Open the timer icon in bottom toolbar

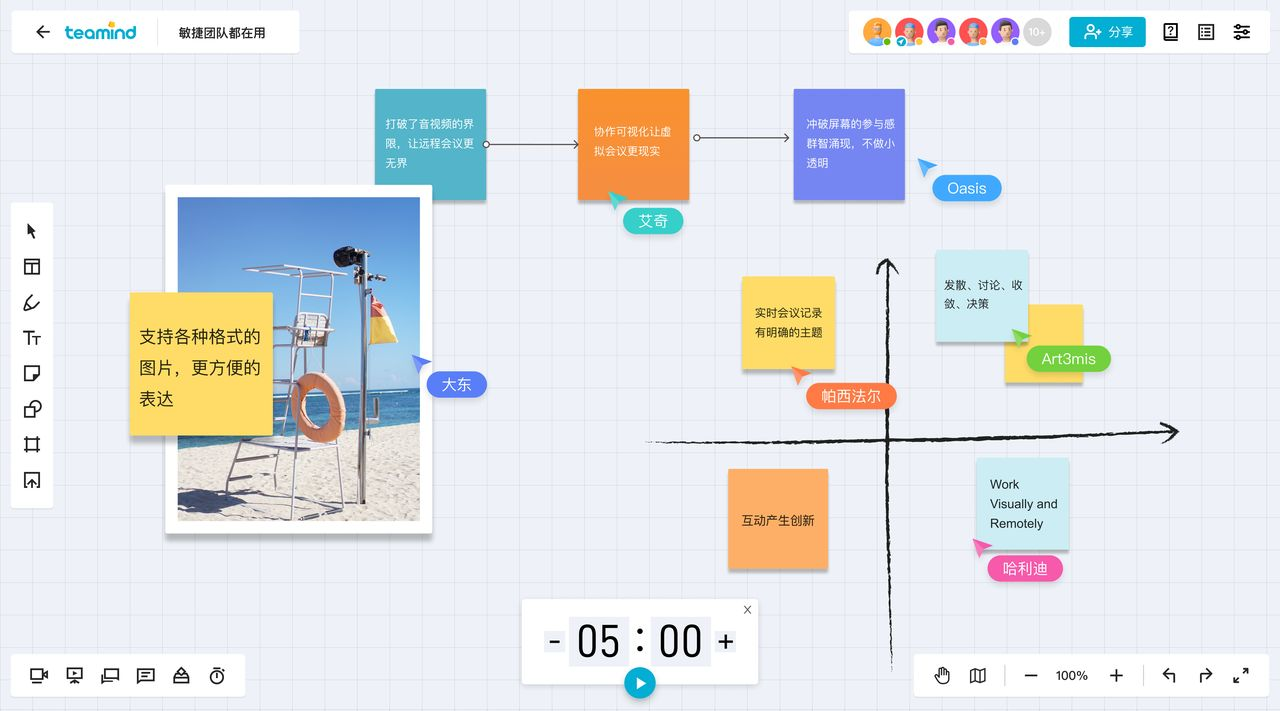coord(217,676)
